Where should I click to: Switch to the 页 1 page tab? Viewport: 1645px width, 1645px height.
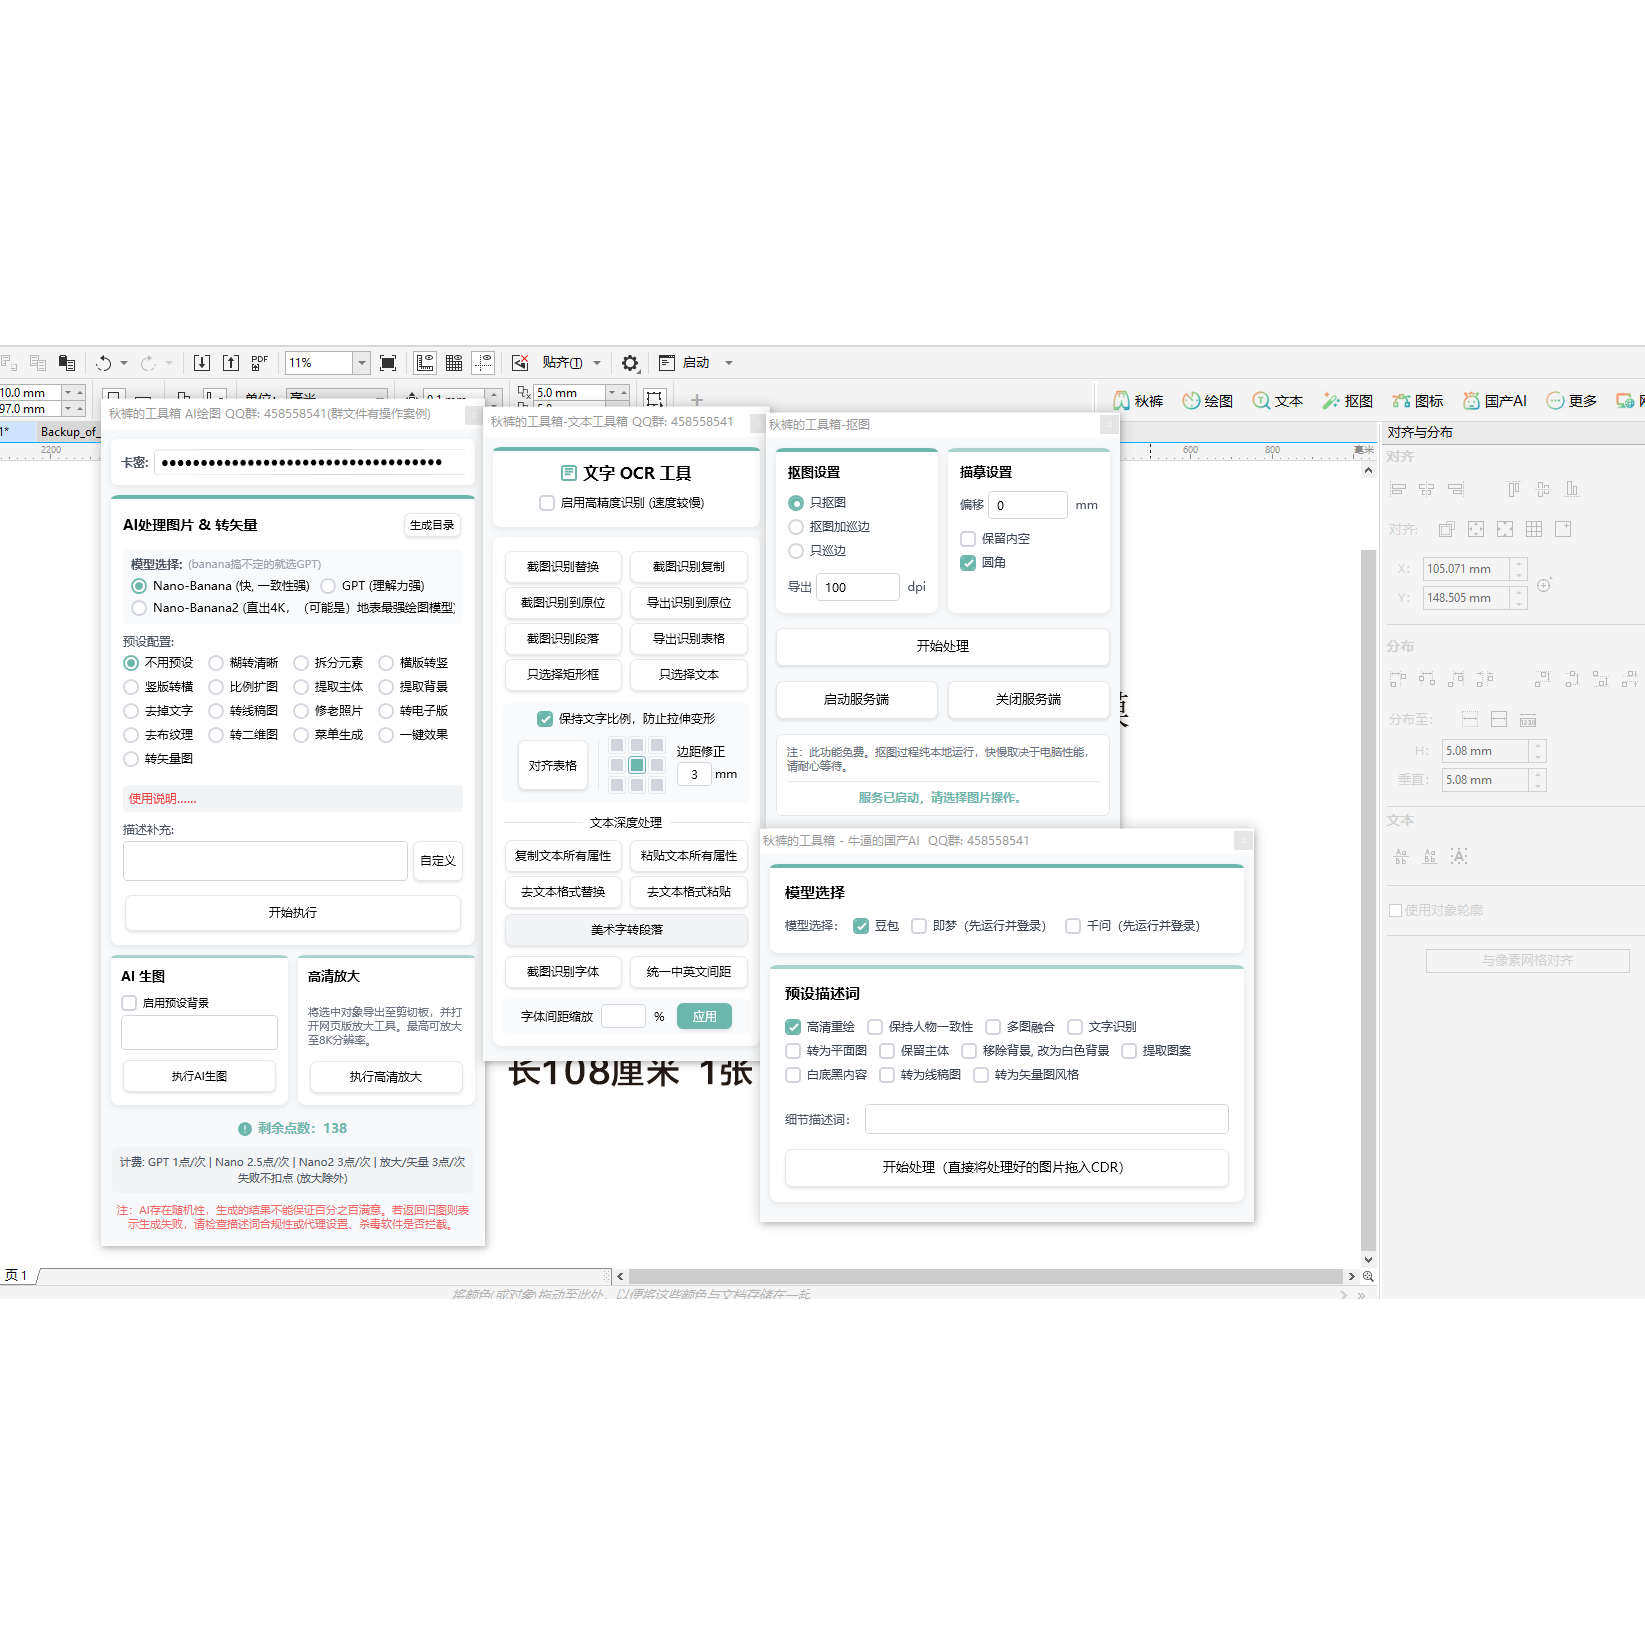point(16,1276)
